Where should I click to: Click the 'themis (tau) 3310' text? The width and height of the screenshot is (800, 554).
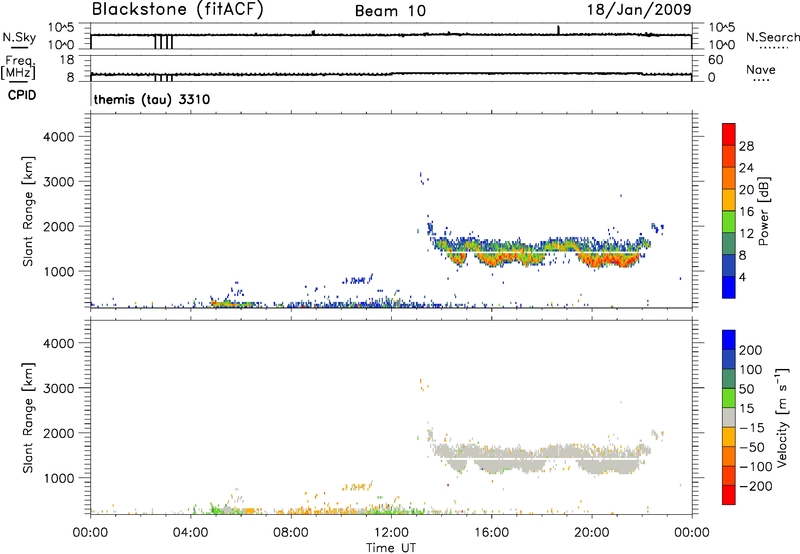(x=152, y=99)
